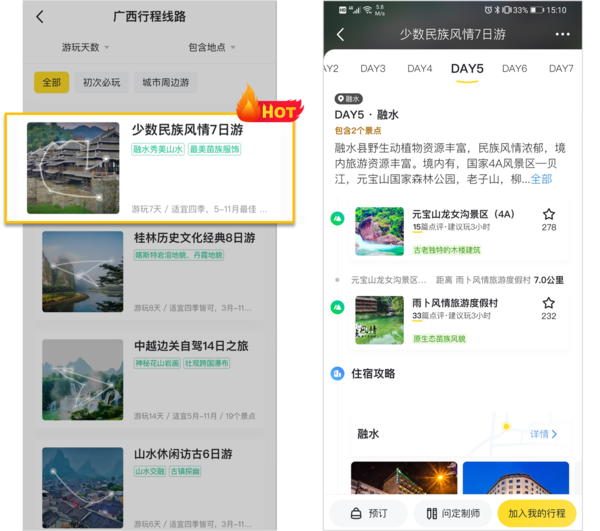600x531 pixels.
Task: Tap the 问定制师 button
Action: click(452, 513)
